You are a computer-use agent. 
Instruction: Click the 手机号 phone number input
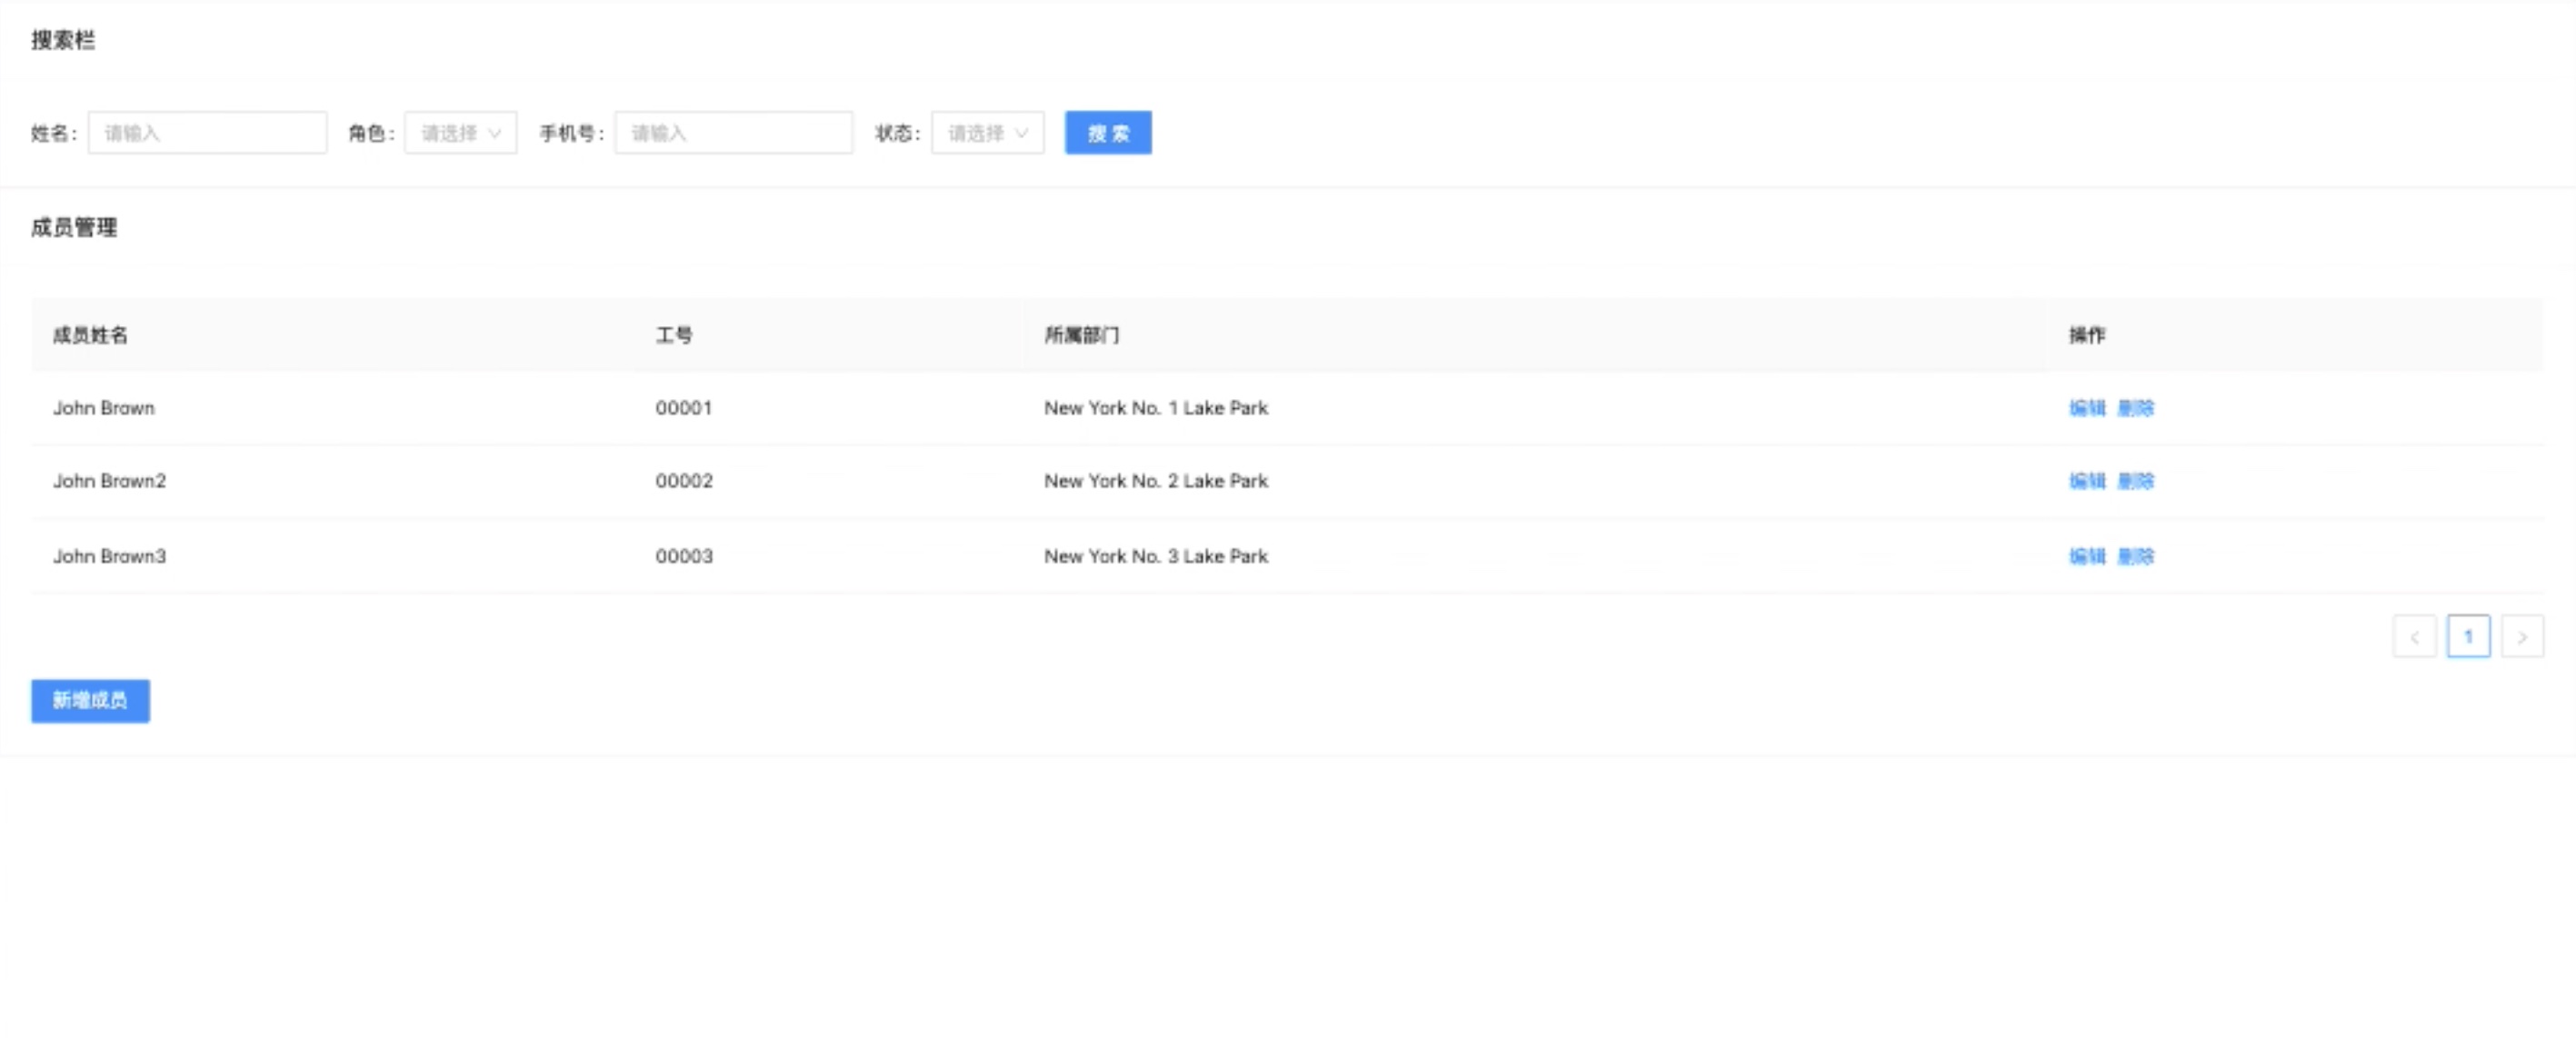(x=733, y=133)
